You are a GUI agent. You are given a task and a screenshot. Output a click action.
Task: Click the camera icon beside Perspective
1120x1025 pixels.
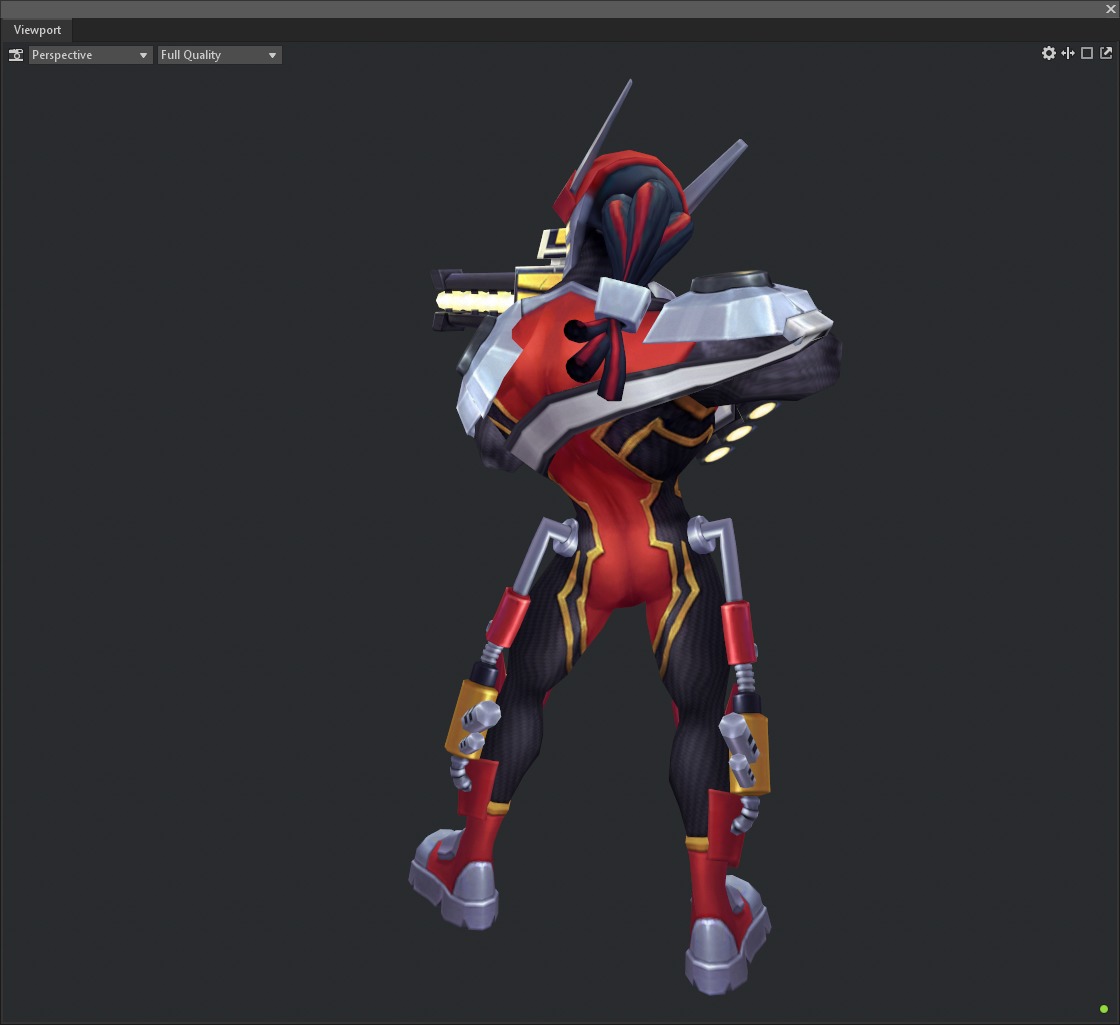[16, 55]
